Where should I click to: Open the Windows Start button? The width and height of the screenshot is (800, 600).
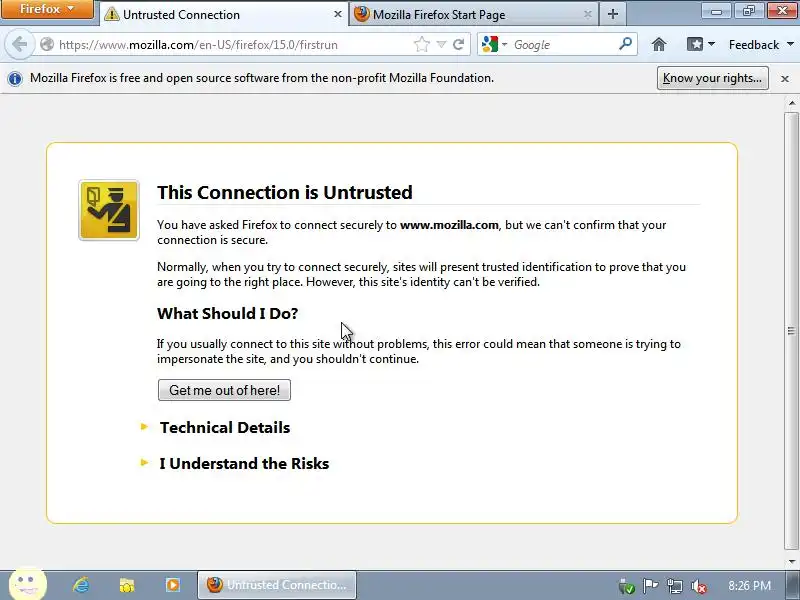(28, 584)
